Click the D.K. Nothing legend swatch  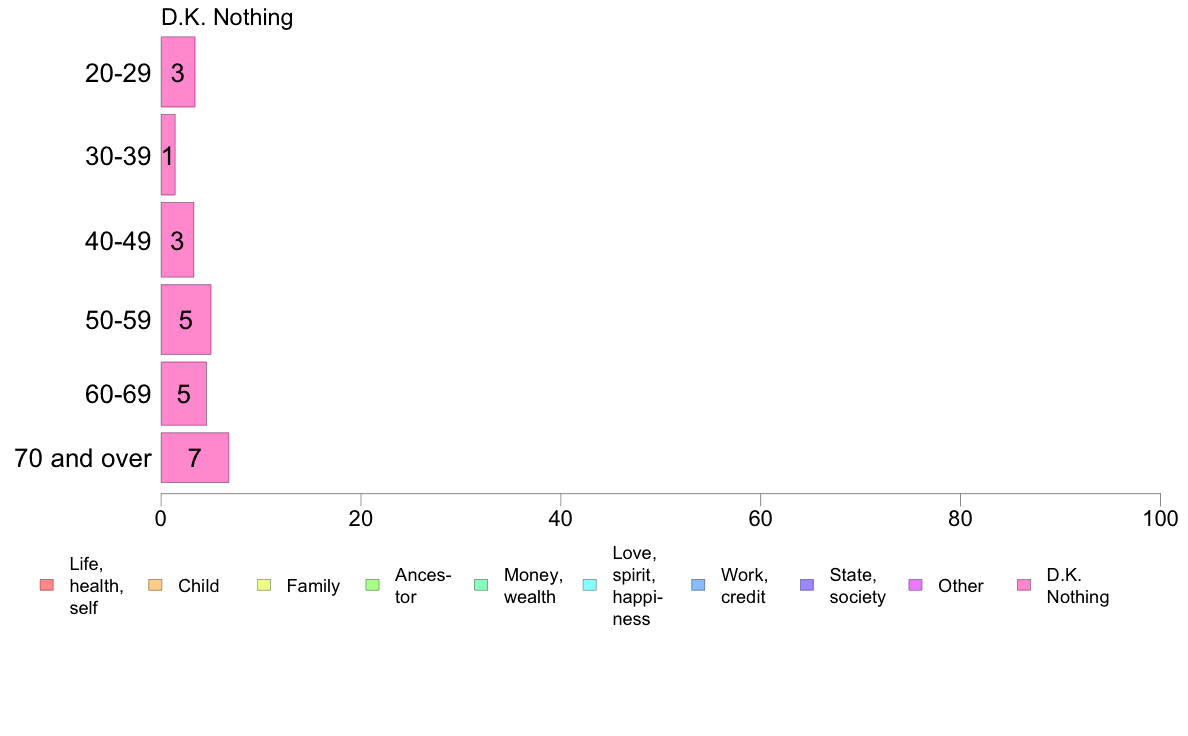click(x=1024, y=585)
